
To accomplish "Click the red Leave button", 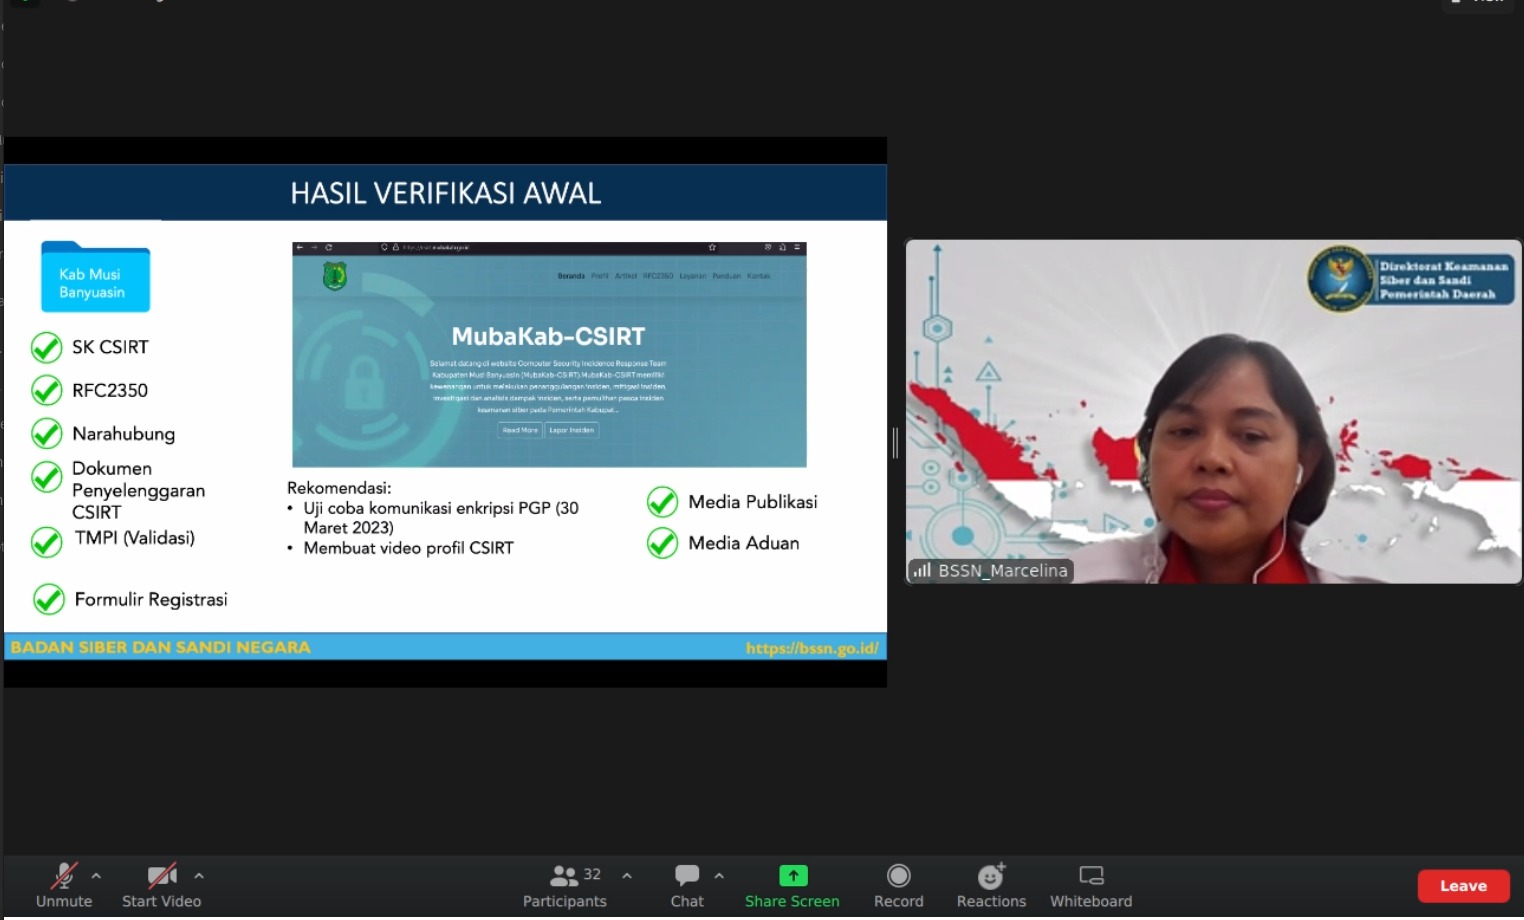I will pos(1463,886).
